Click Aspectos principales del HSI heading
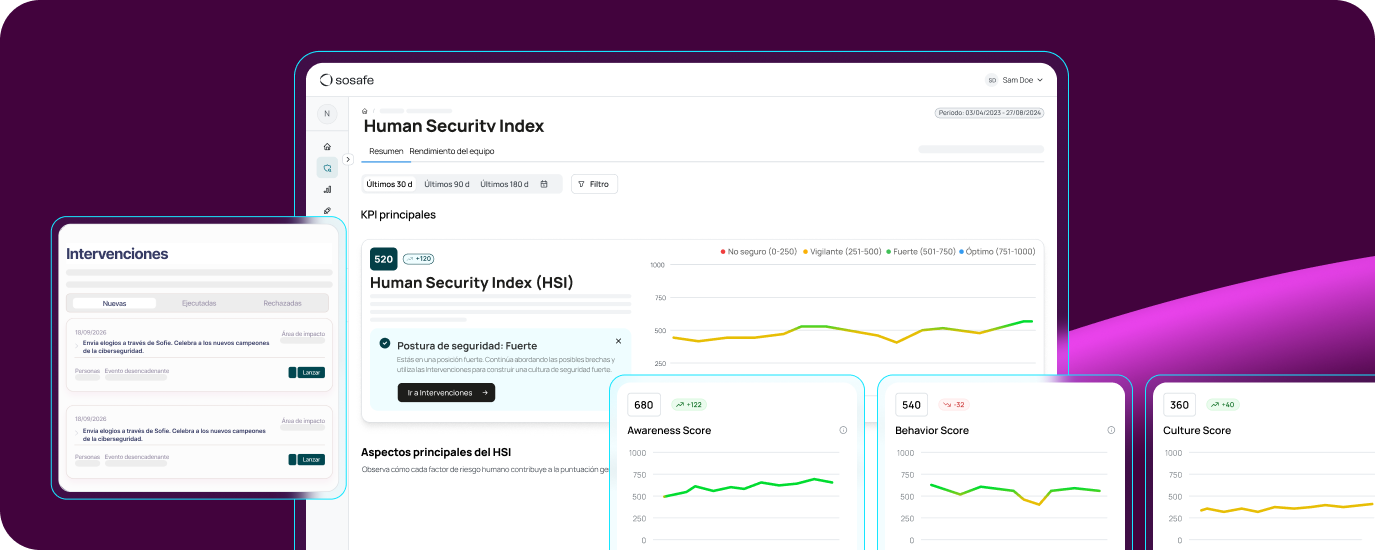Viewport: 1375px width, 550px height. pos(436,452)
